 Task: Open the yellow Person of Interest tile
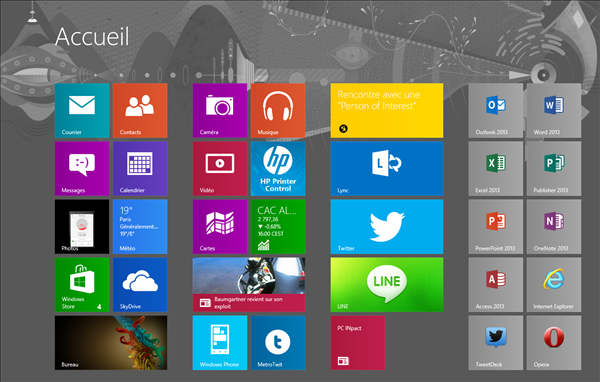click(x=387, y=111)
